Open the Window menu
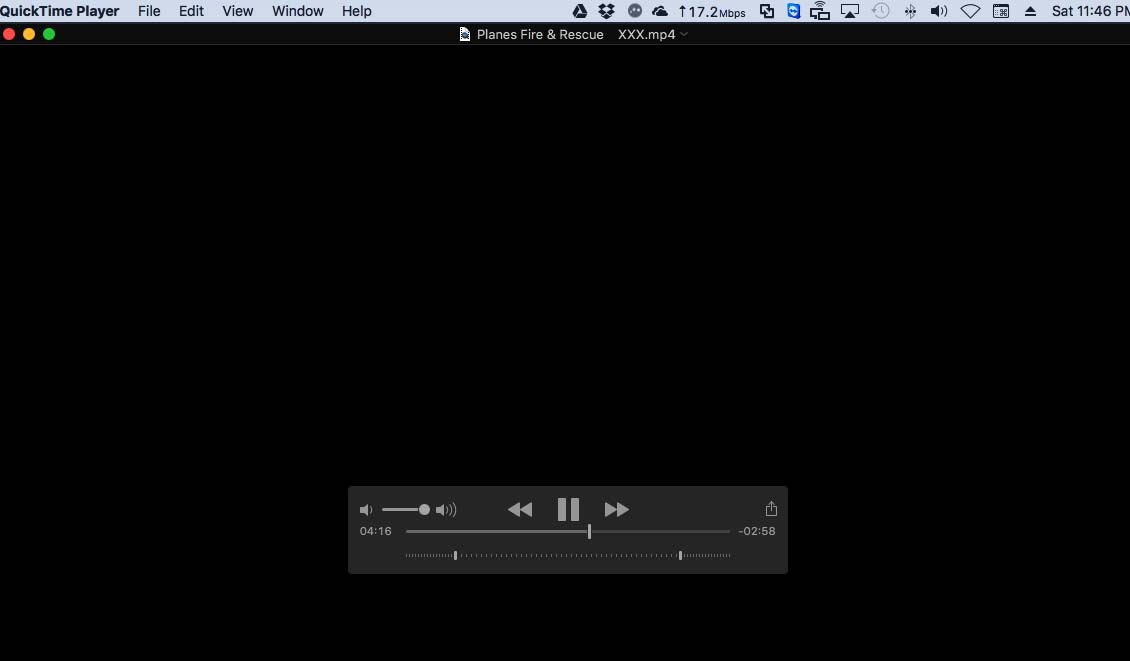 [298, 11]
